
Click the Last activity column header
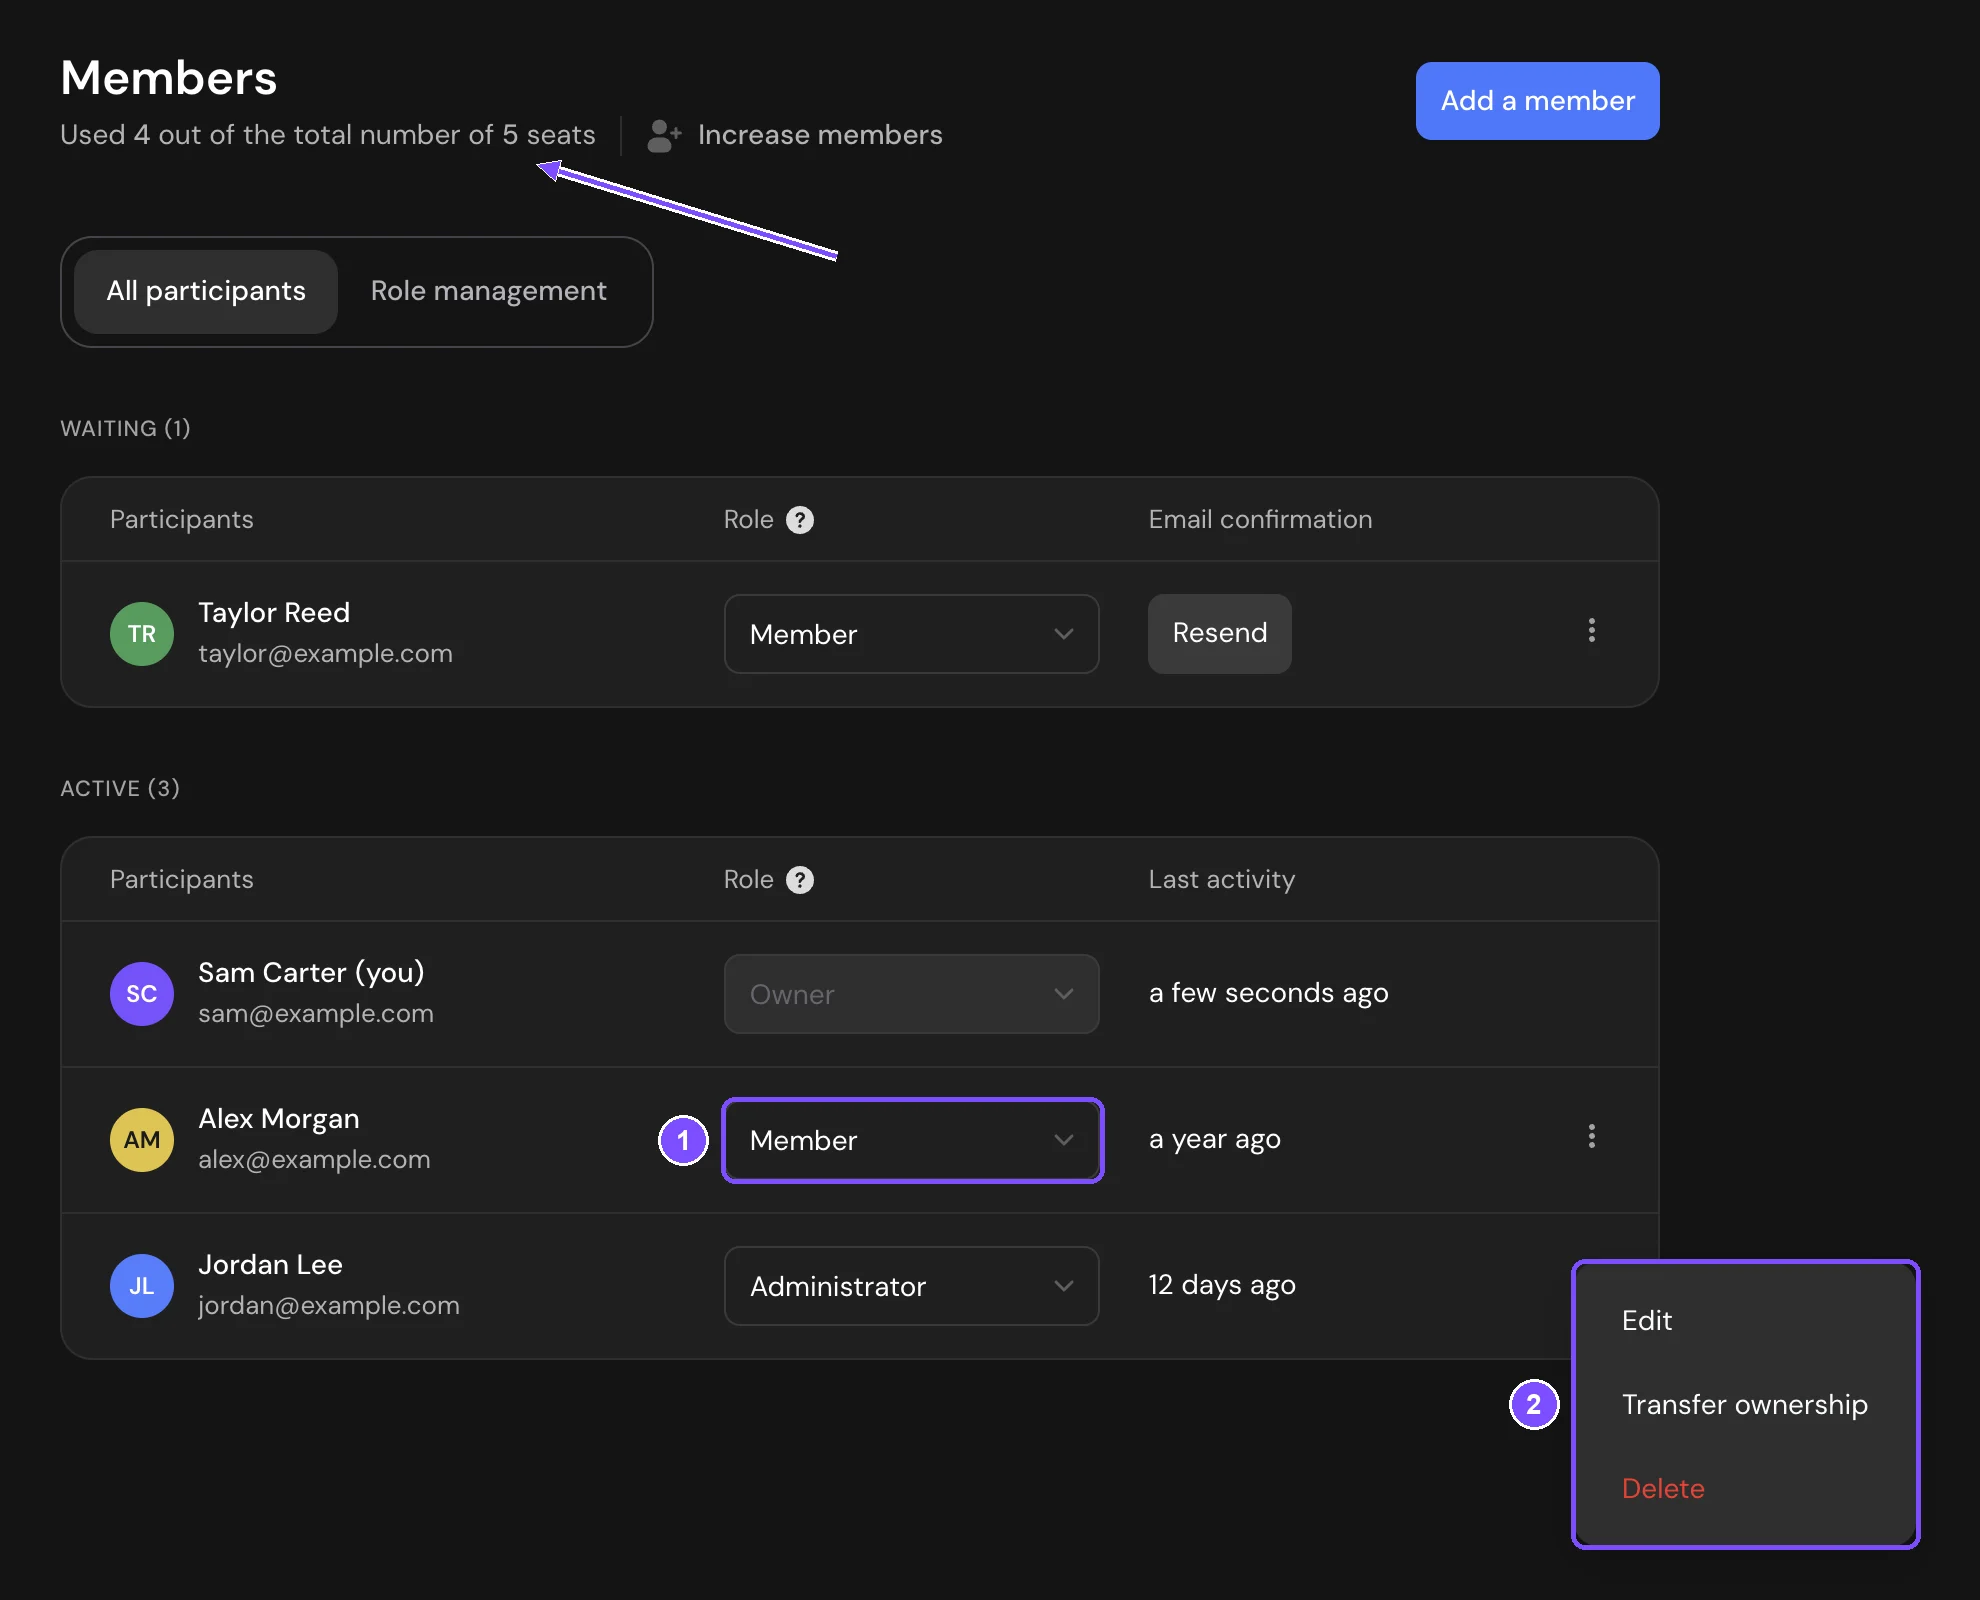point(1221,880)
